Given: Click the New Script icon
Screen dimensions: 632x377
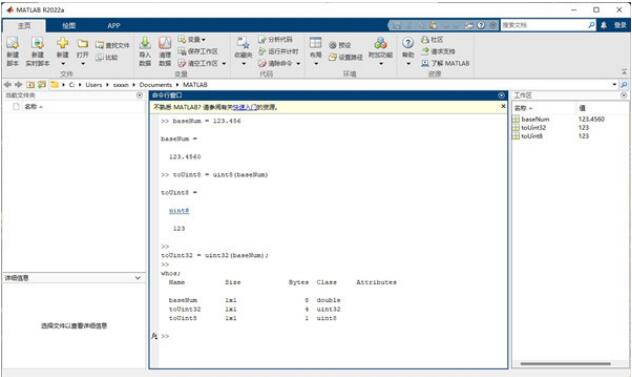Looking at the screenshot, I should tap(12, 43).
